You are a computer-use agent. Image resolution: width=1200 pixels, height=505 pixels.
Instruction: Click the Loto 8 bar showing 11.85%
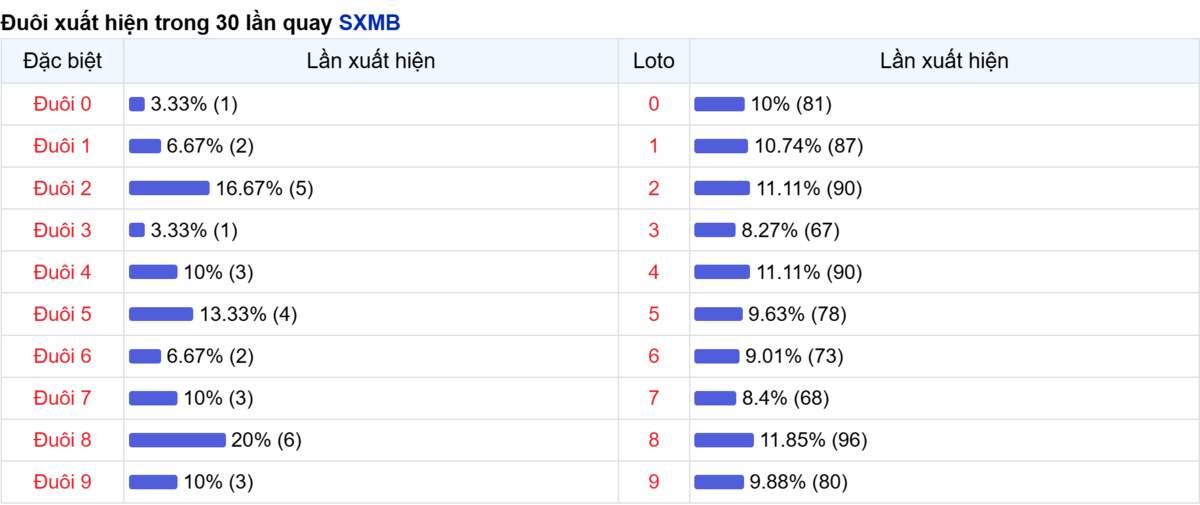pos(724,440)
